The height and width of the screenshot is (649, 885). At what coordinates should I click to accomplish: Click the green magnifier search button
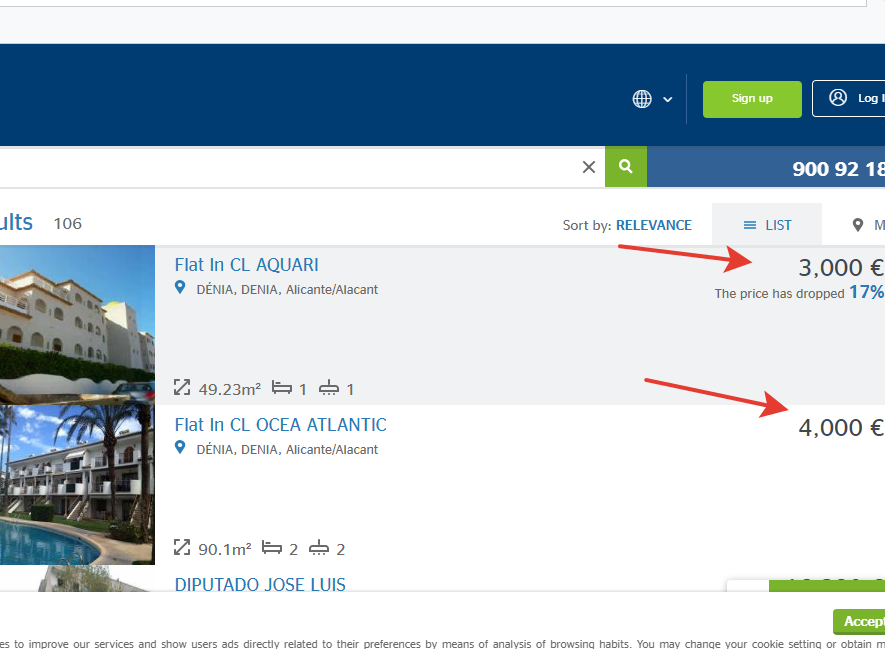(x=626, y=166)
